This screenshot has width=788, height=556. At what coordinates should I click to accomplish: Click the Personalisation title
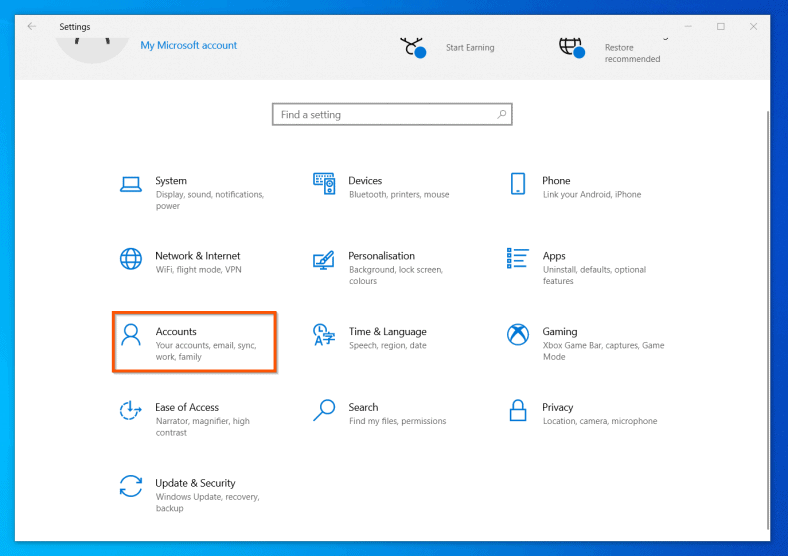[x=381, y=256]
